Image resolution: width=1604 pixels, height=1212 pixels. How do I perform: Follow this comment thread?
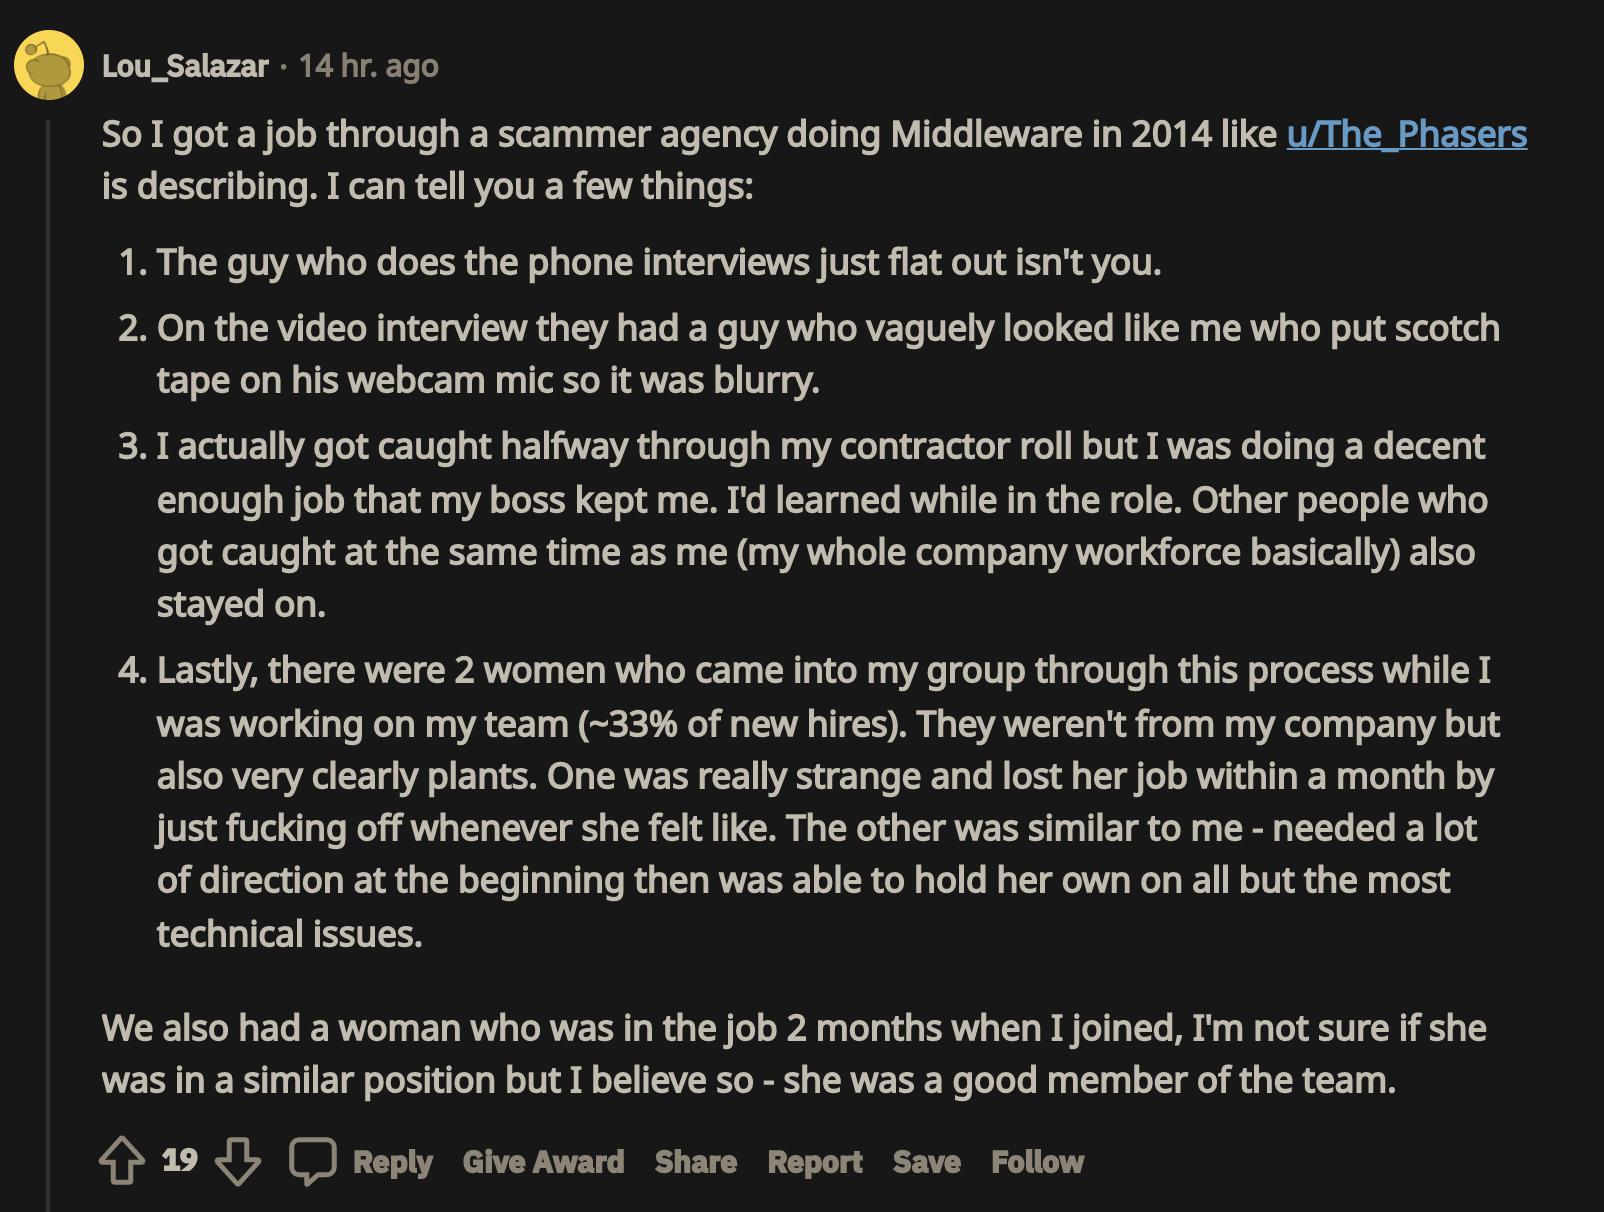[x=1038, y=1162]
